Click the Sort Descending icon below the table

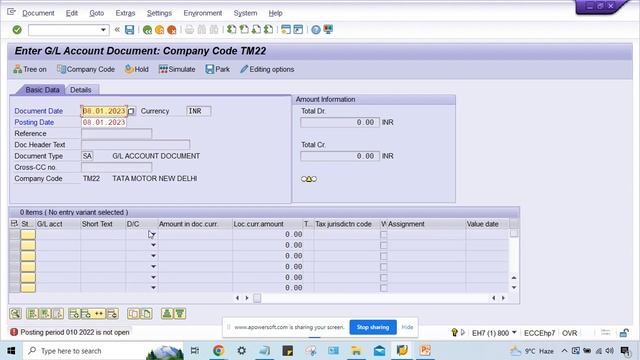[180, 313]
